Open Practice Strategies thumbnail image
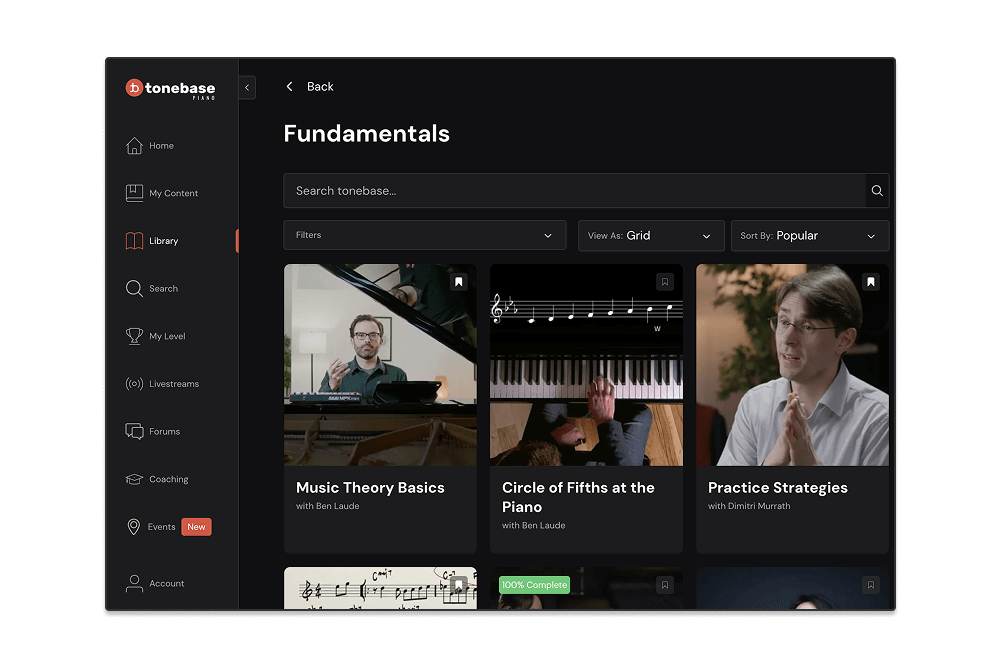The height and width of the screenshot is (667, 1000). (792, 365)
